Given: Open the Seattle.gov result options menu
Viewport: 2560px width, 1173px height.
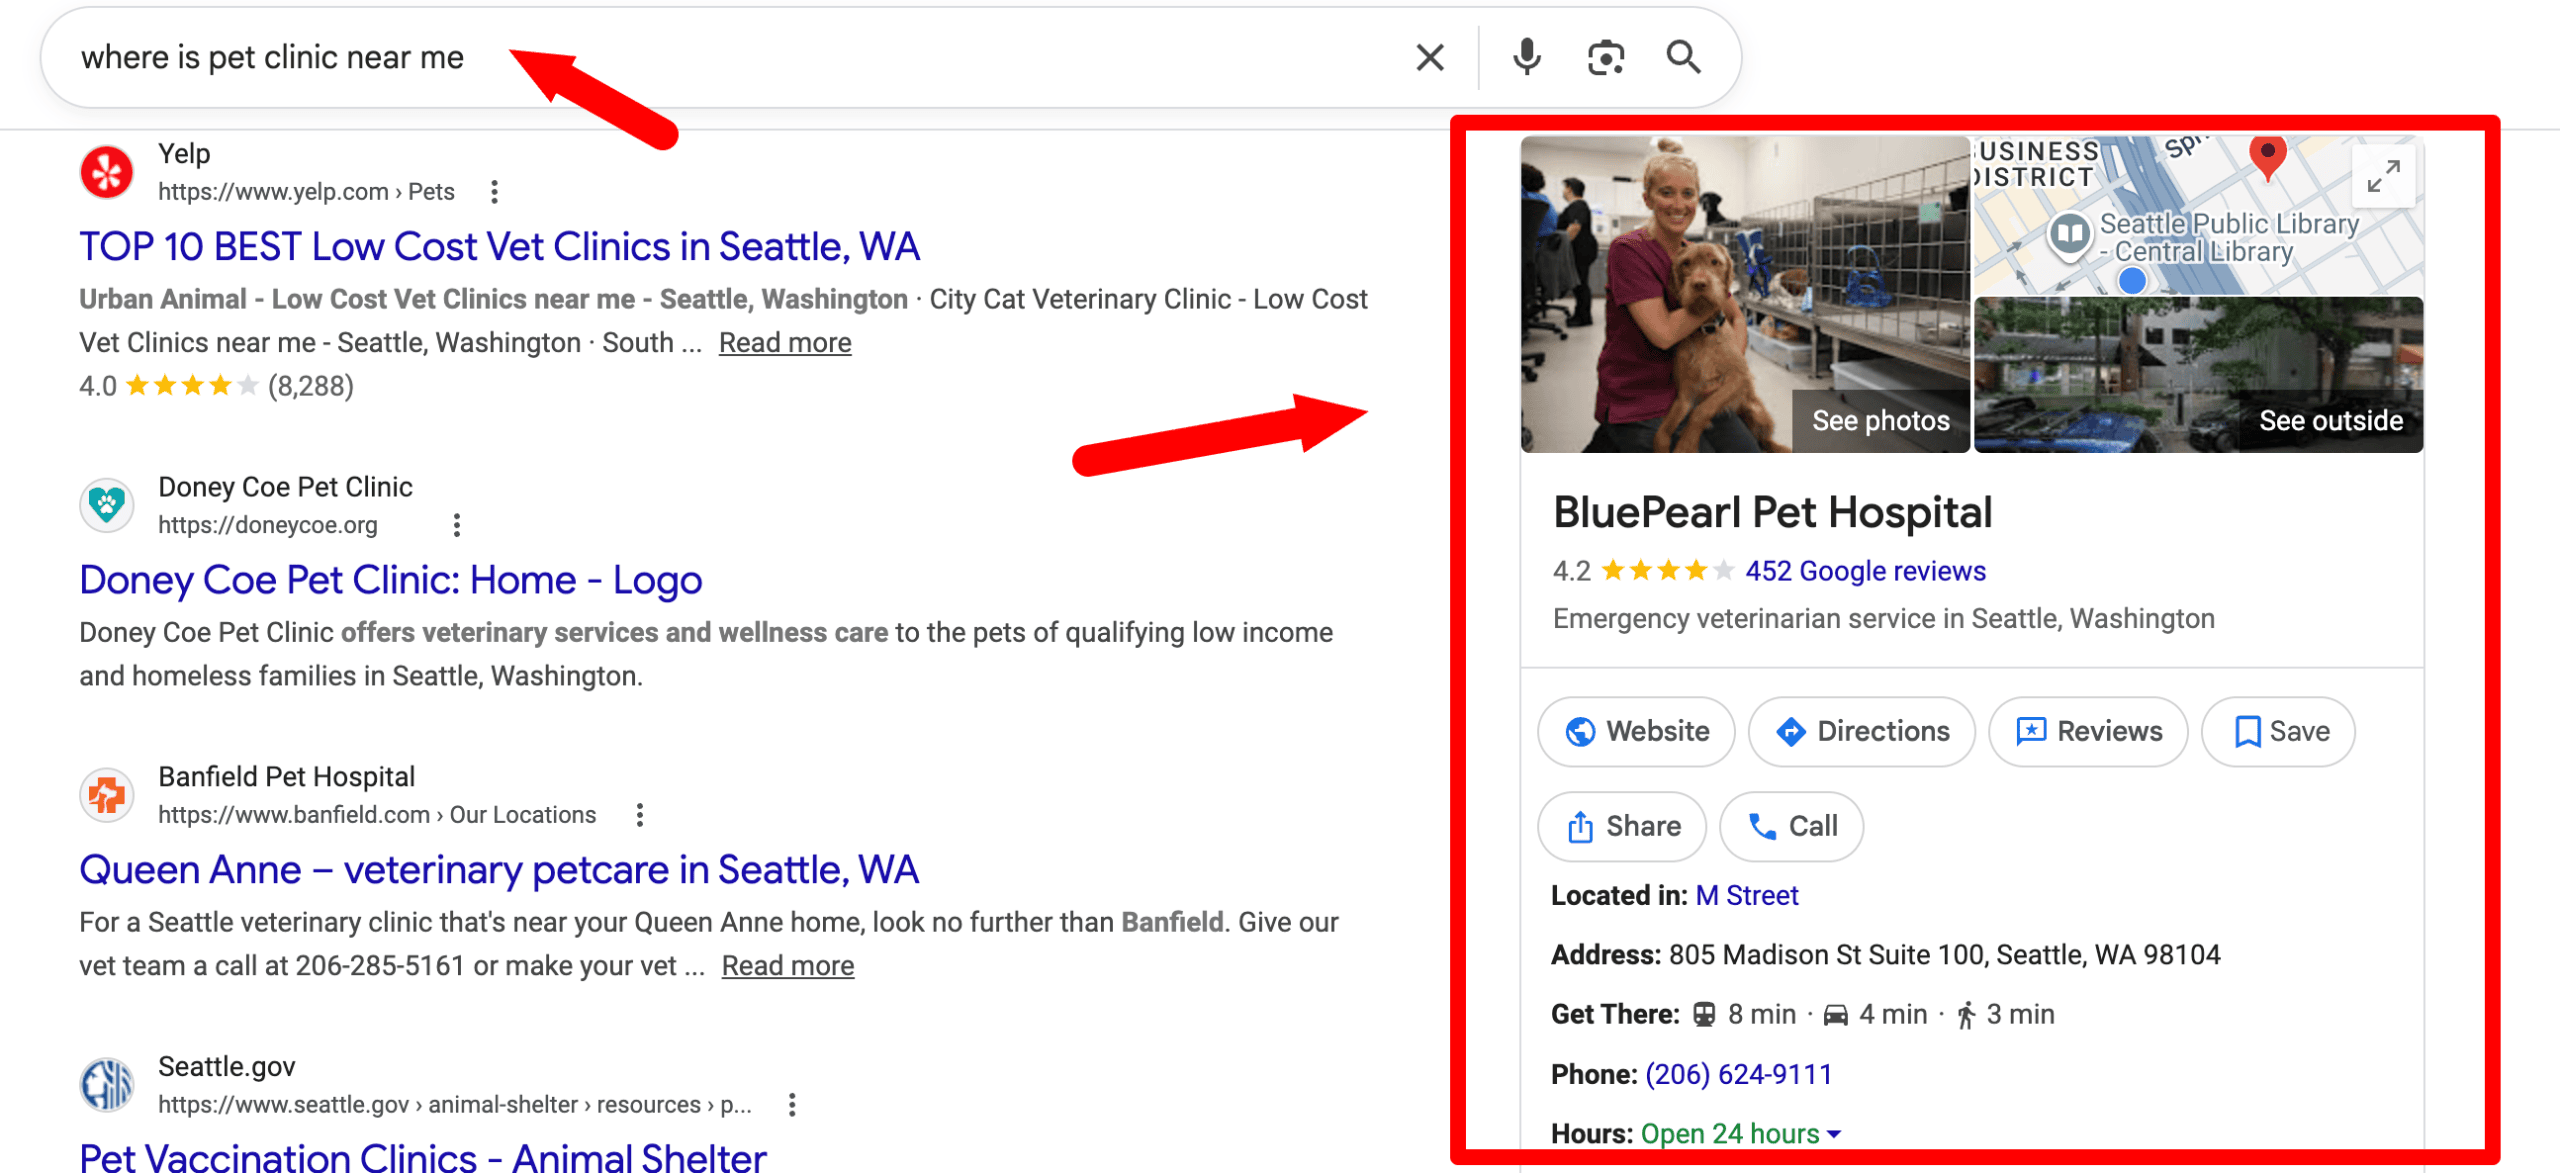Looking at the screenshot, I should 792,1105.
